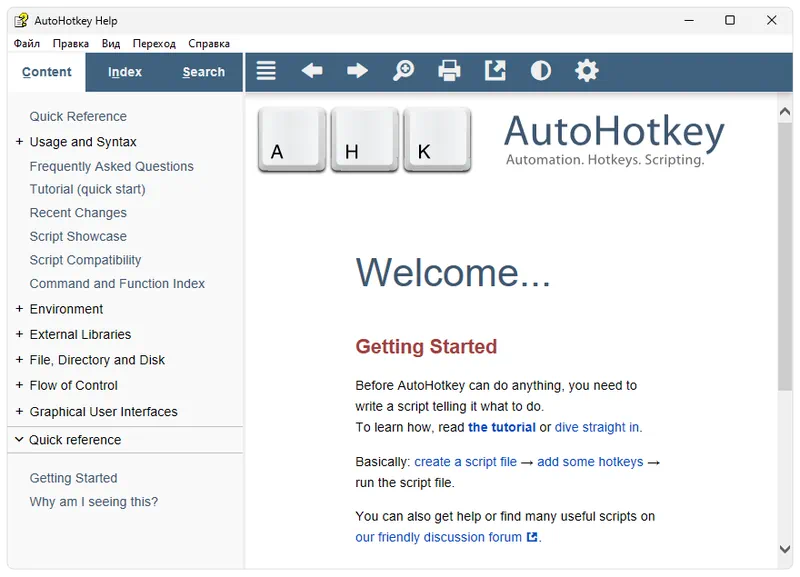Expand the Flow of Control node
Screen dimensions: 800x577
19,385
